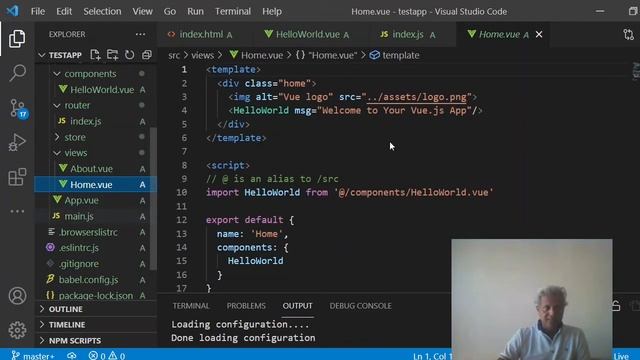This screenshot has width=640, height=360.
Task: Open changes compare icon in editor title
Action: coord(629,35)
